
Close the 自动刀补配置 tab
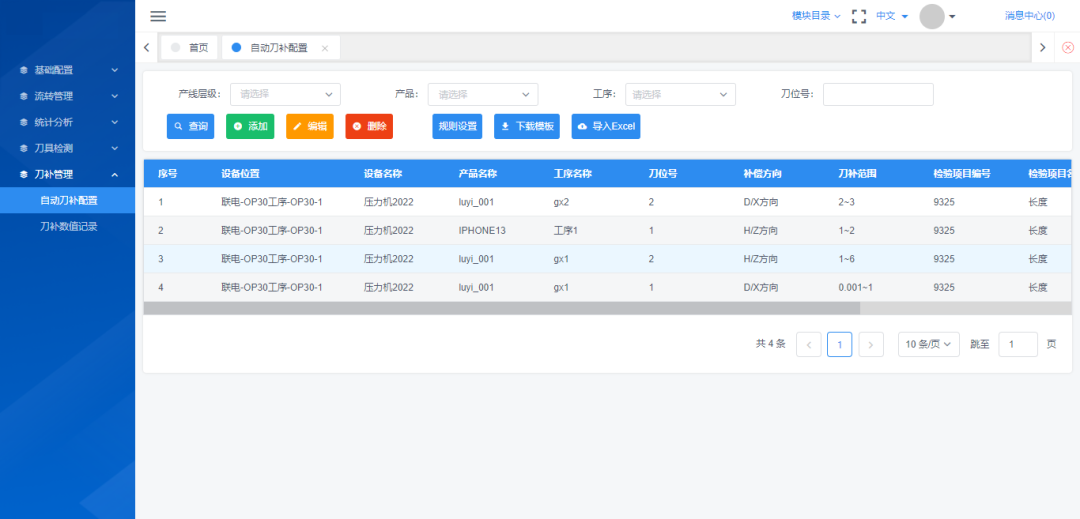[x=325, y=48]
